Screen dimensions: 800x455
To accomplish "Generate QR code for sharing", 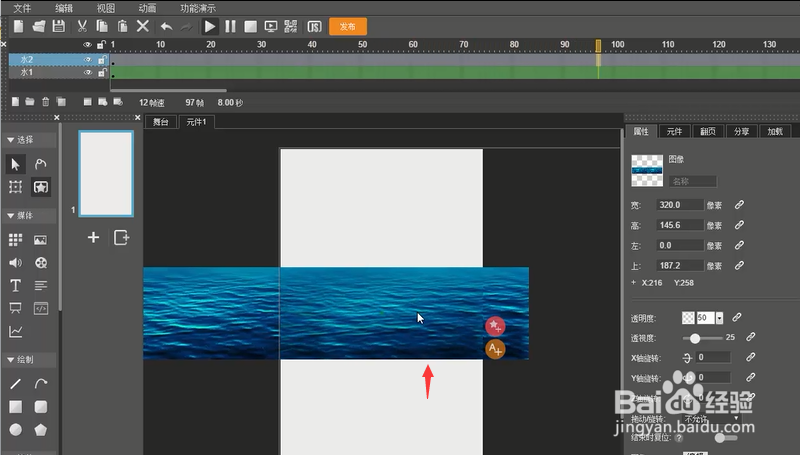I will [291, 27].
